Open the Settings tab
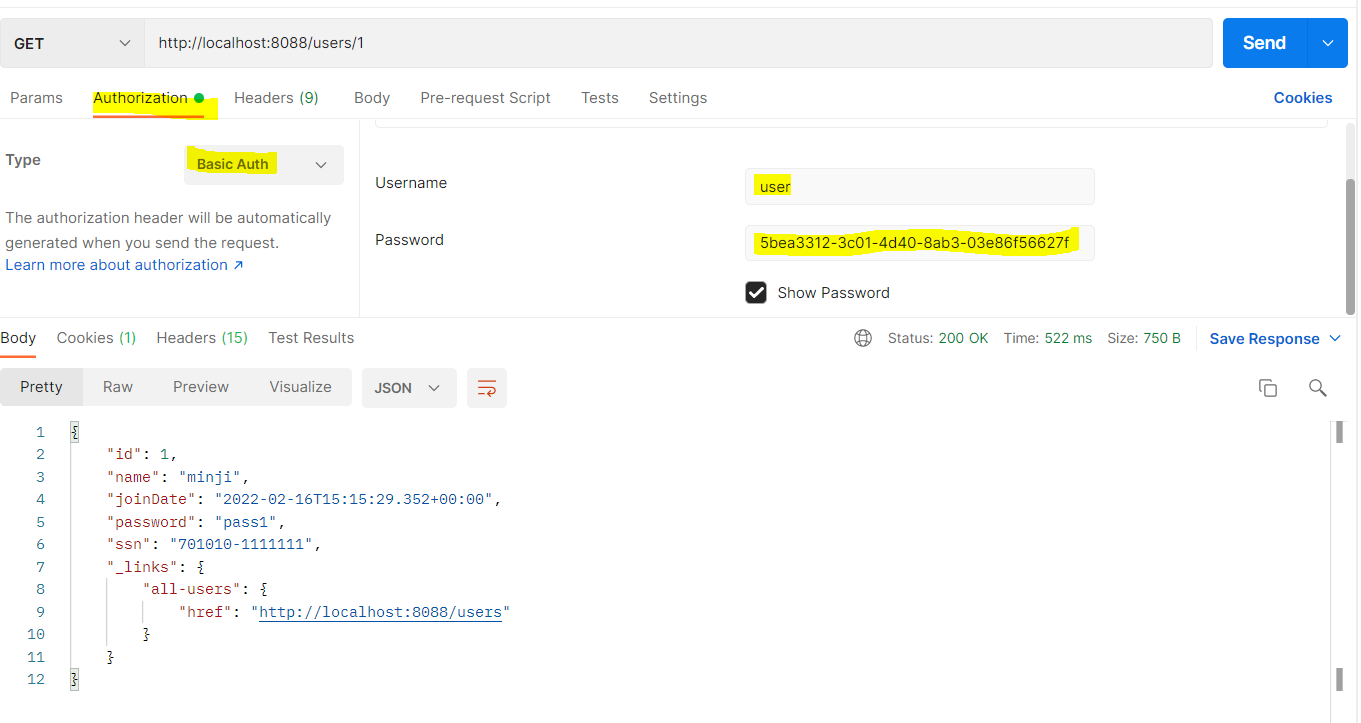The image size is (1361, 723). (678, 98)
